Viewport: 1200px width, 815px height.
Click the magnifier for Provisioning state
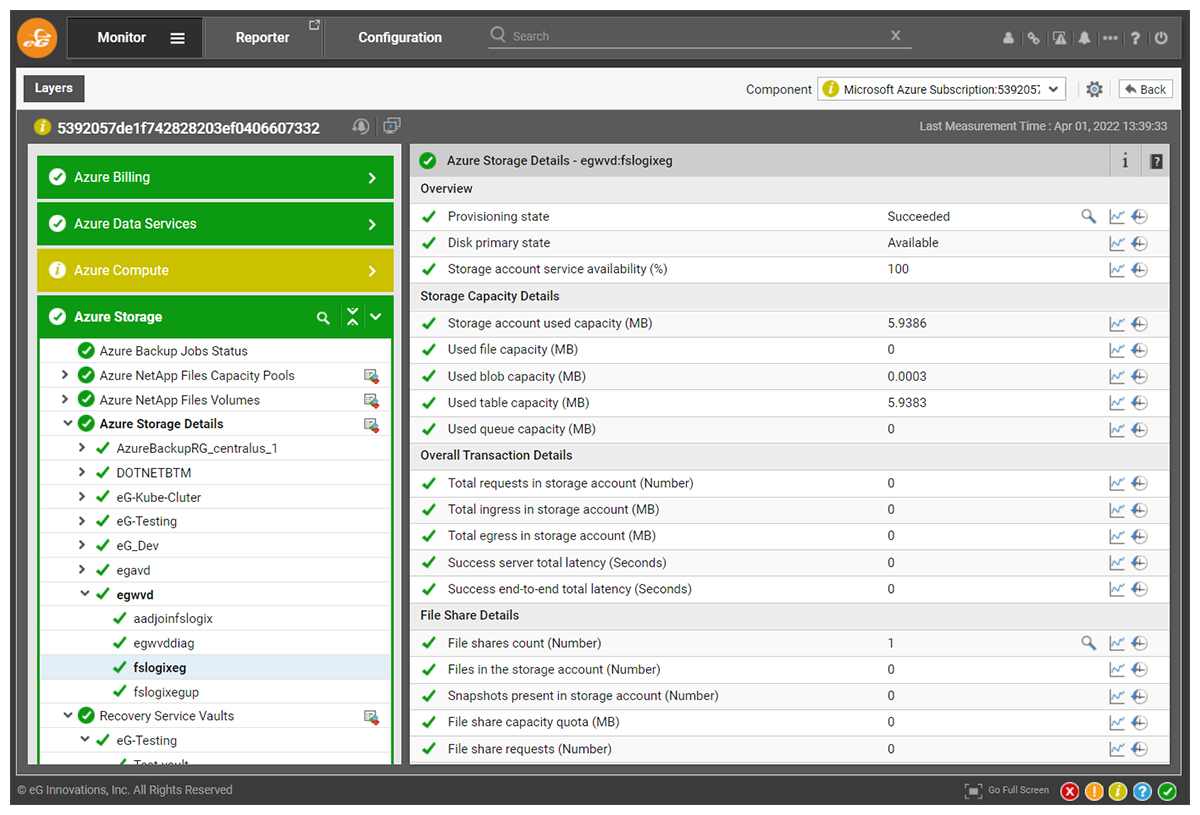click(1089, 216)
